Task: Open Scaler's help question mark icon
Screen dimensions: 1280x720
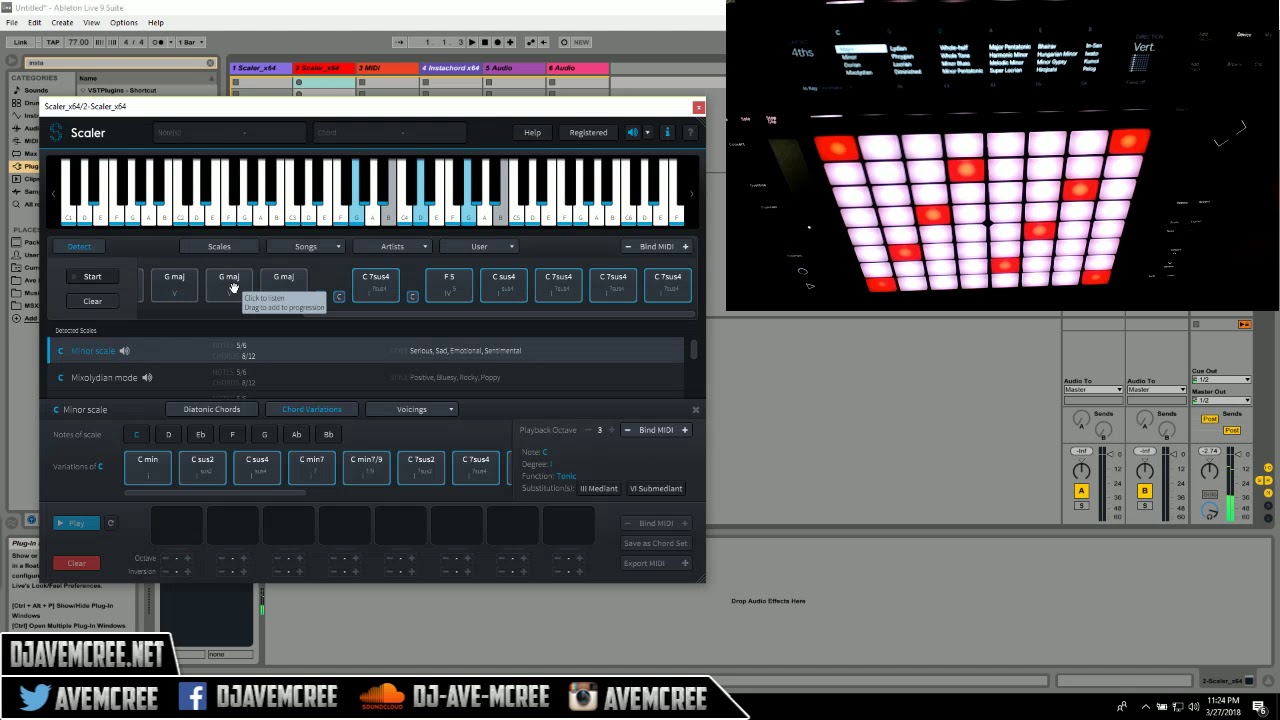Action: click(x=690, y=132)
